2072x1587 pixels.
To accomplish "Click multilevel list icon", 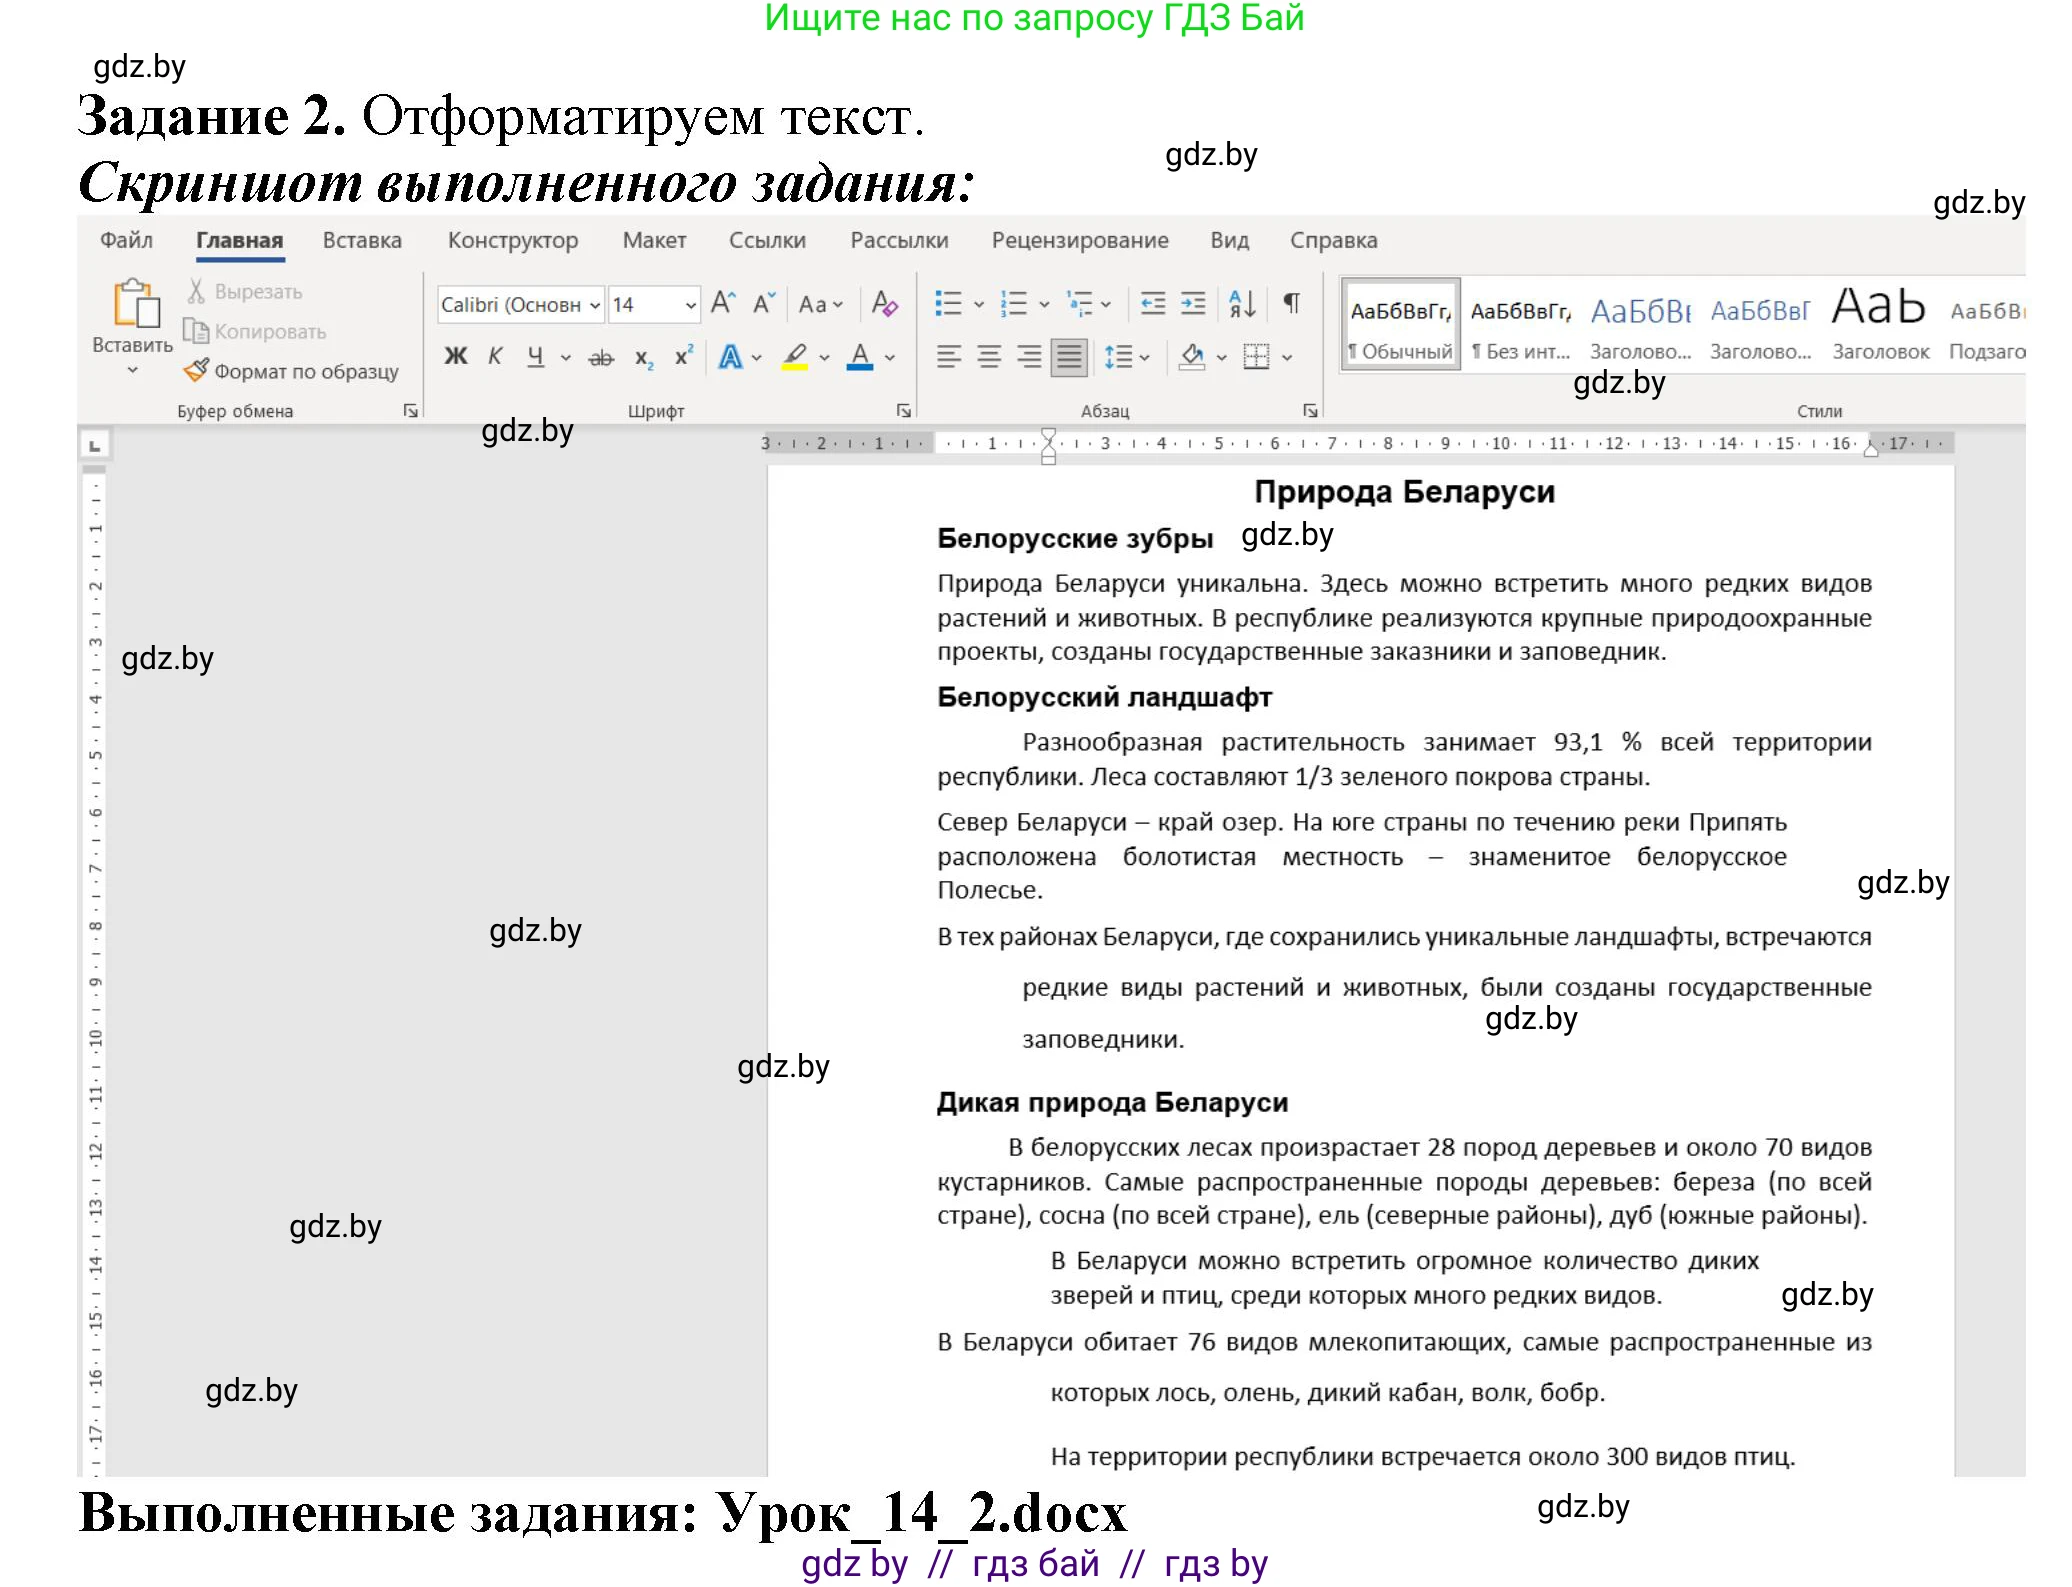I will point(1080,303).
